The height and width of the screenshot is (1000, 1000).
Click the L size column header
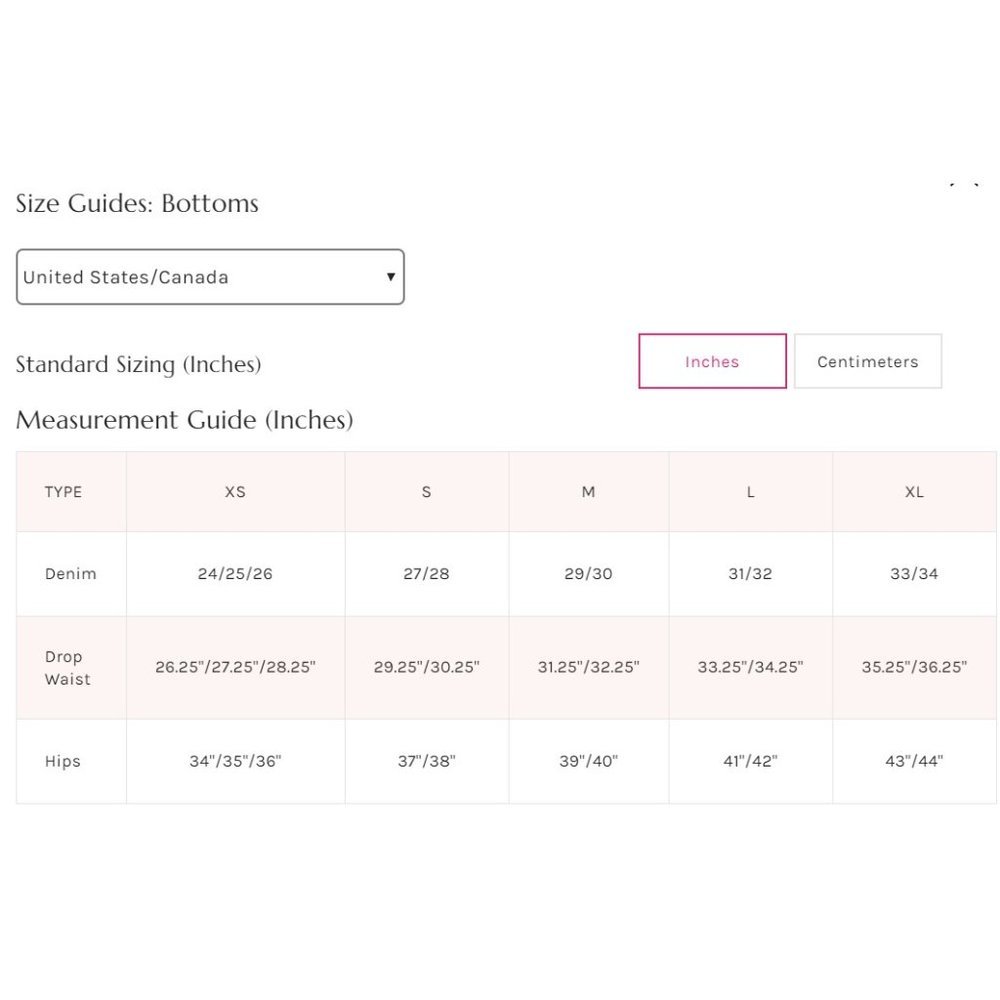click(750, 492)
